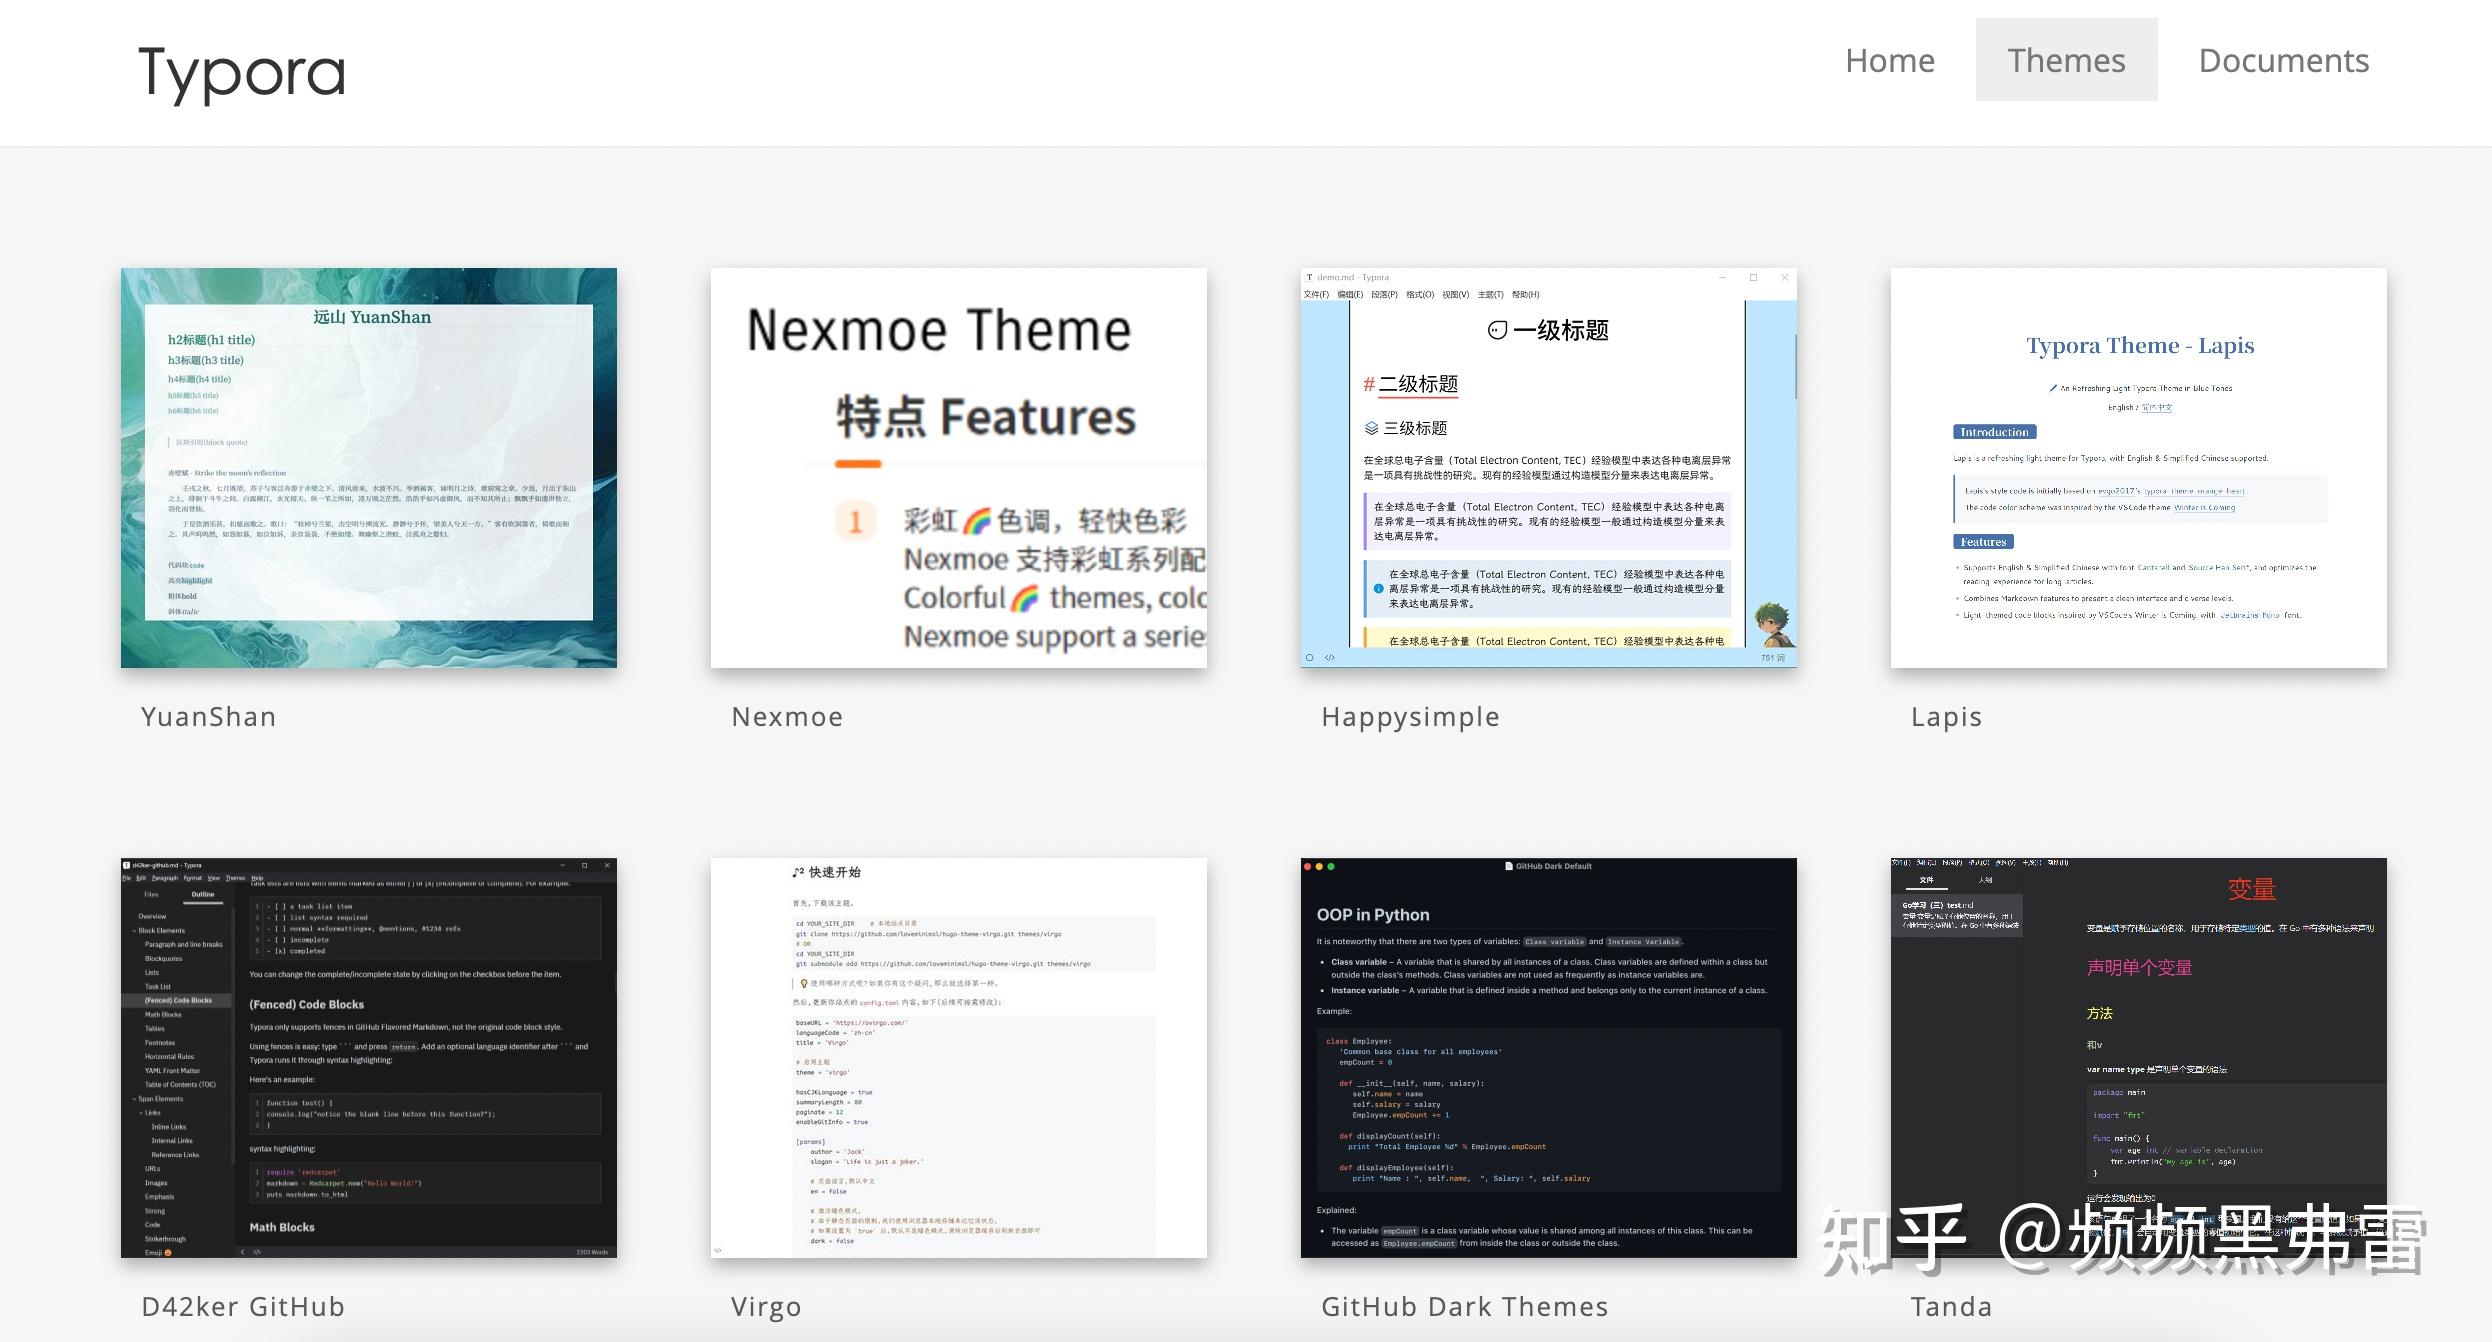The image size is (2492, 1342).
Task: Click the D42ker GitHub title link
Action: click(243, 1307)
